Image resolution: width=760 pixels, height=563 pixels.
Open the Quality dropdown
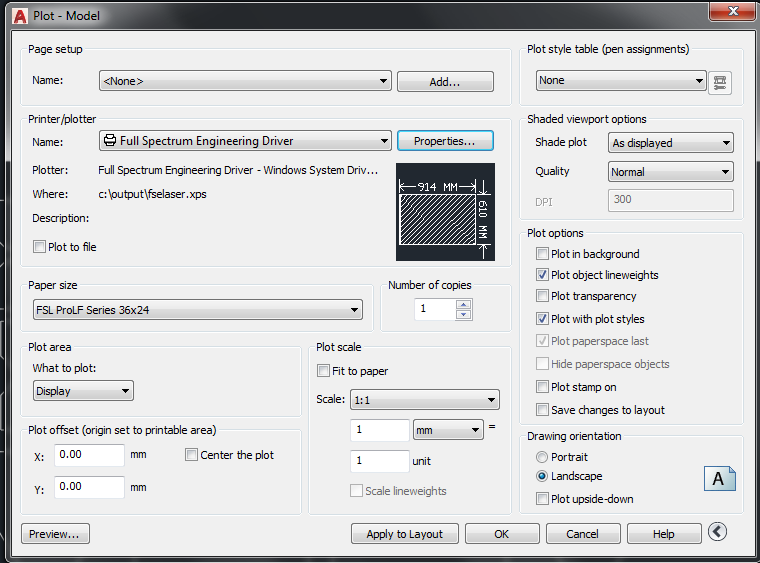click(x=671, y=172)
